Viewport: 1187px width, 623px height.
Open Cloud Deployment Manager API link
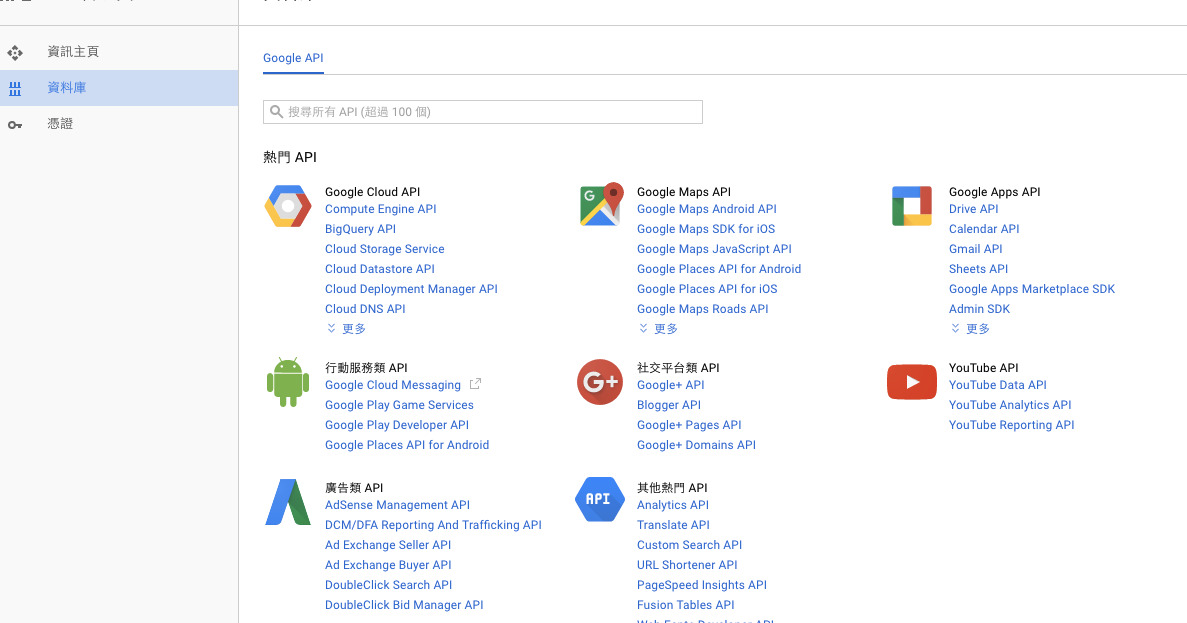click(x=411, y=289)
